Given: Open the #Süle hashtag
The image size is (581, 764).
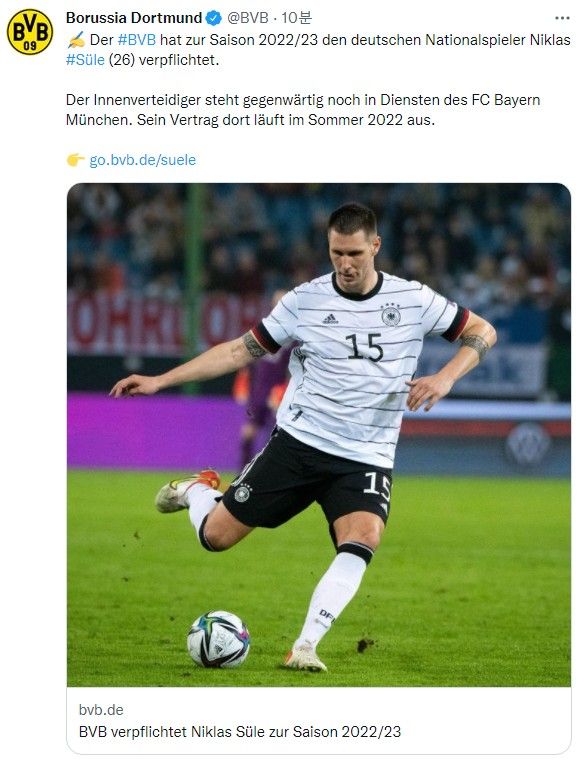Looking at the screenshot, I should click(x=85, y=60).
